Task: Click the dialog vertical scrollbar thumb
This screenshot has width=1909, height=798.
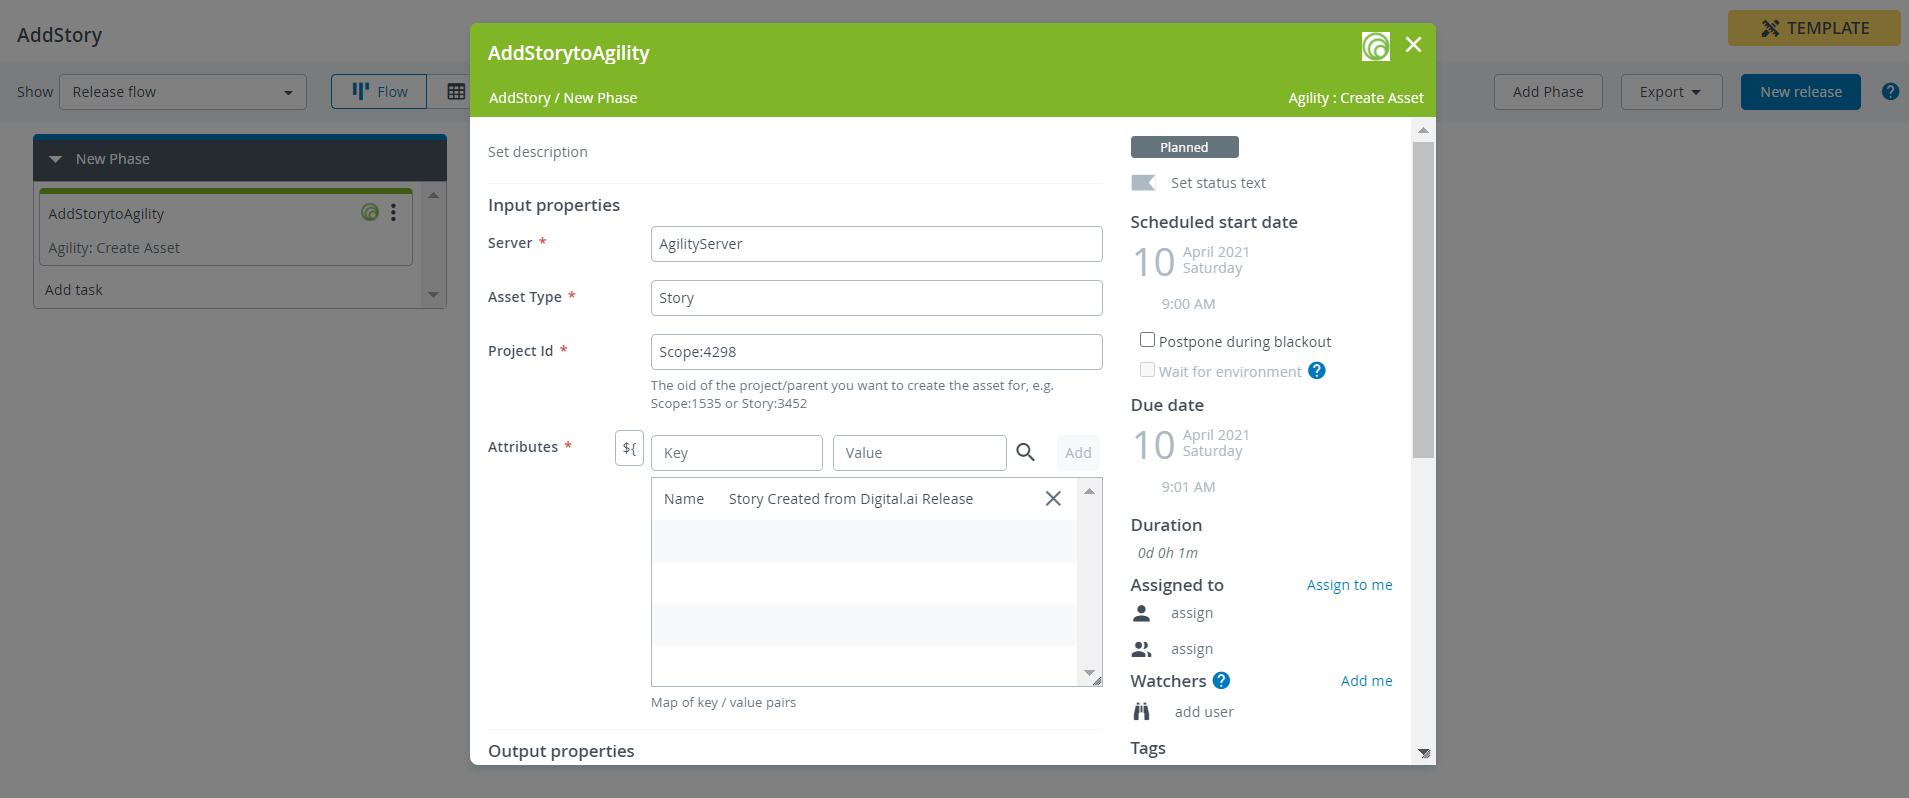Action: pos(1423,300)
